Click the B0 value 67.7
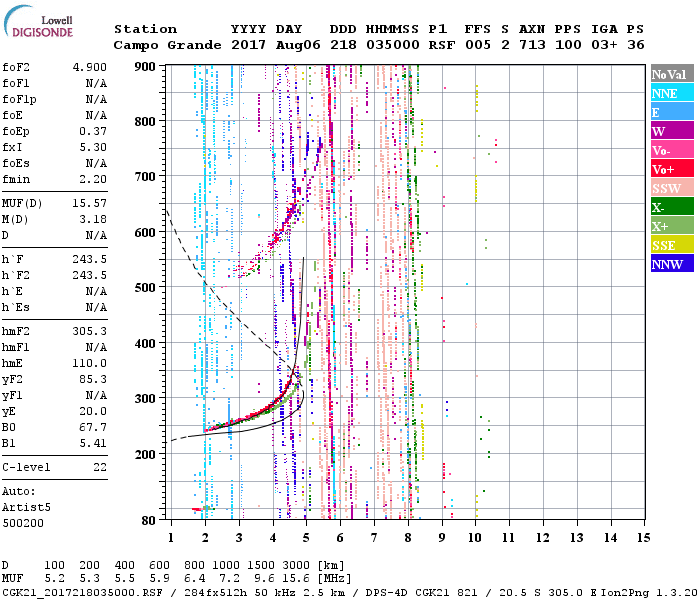 pos(93,428)
